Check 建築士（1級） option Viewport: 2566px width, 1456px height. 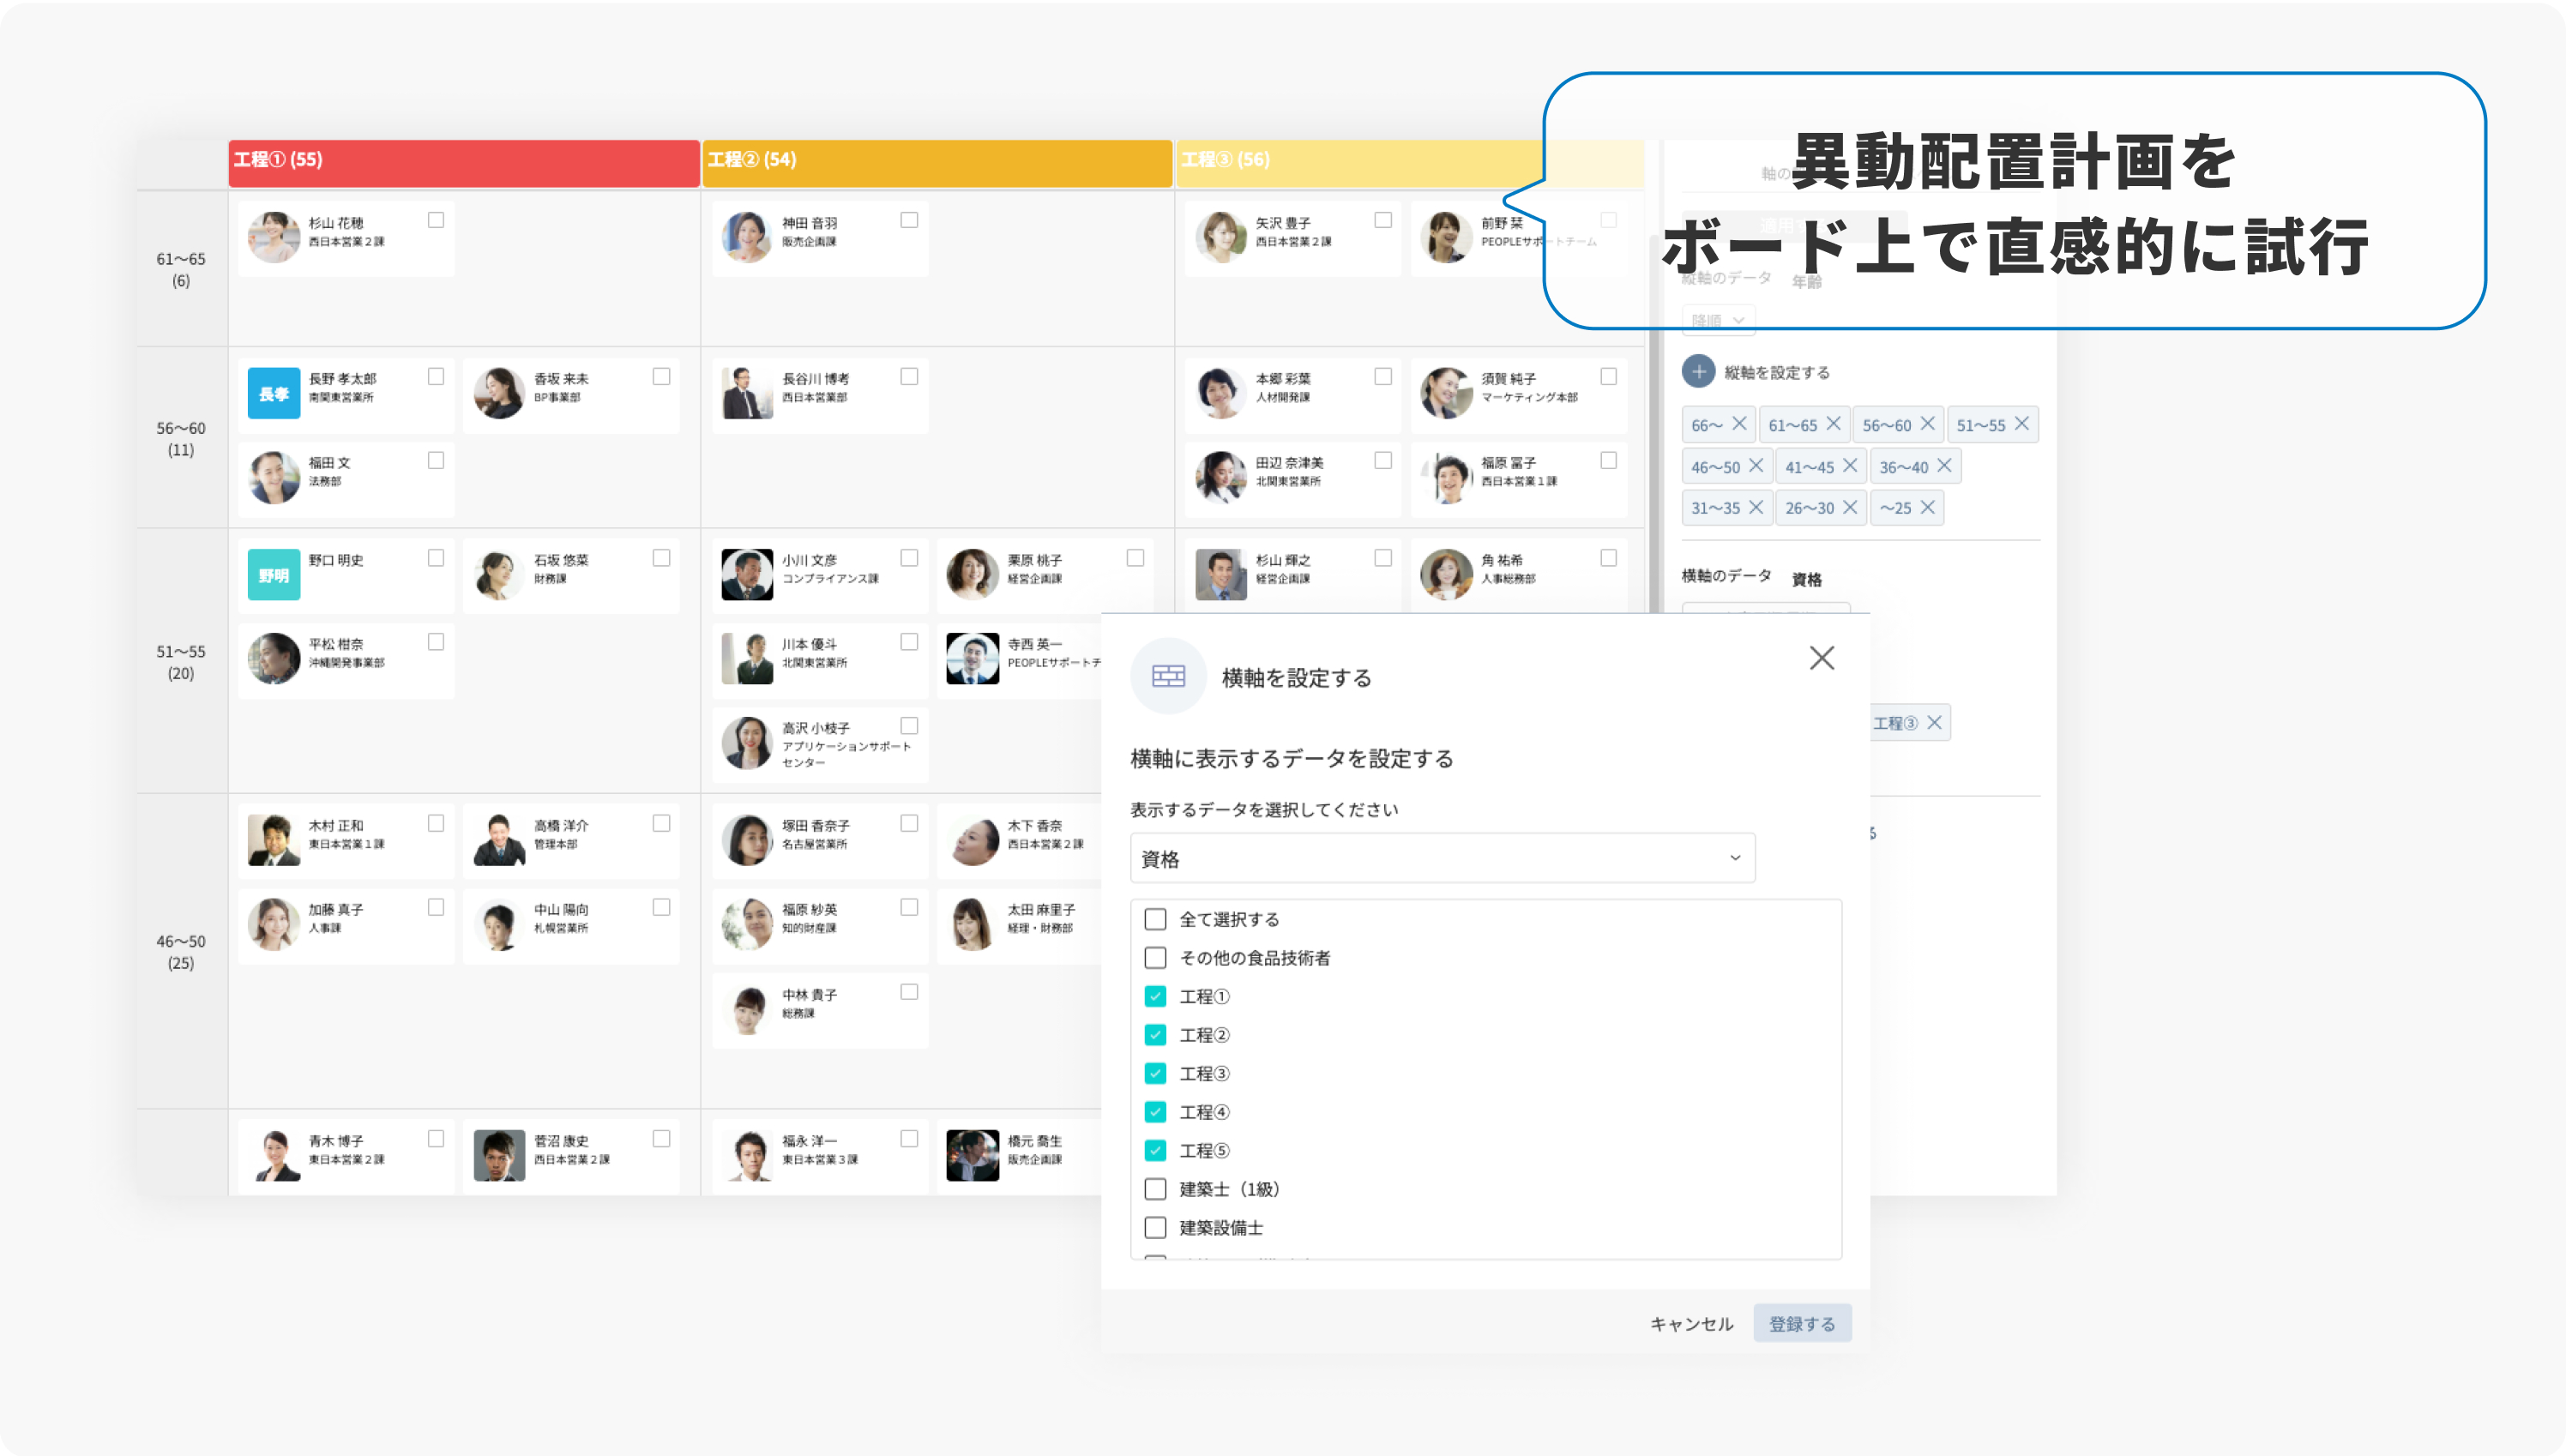coord(1155,1189)
